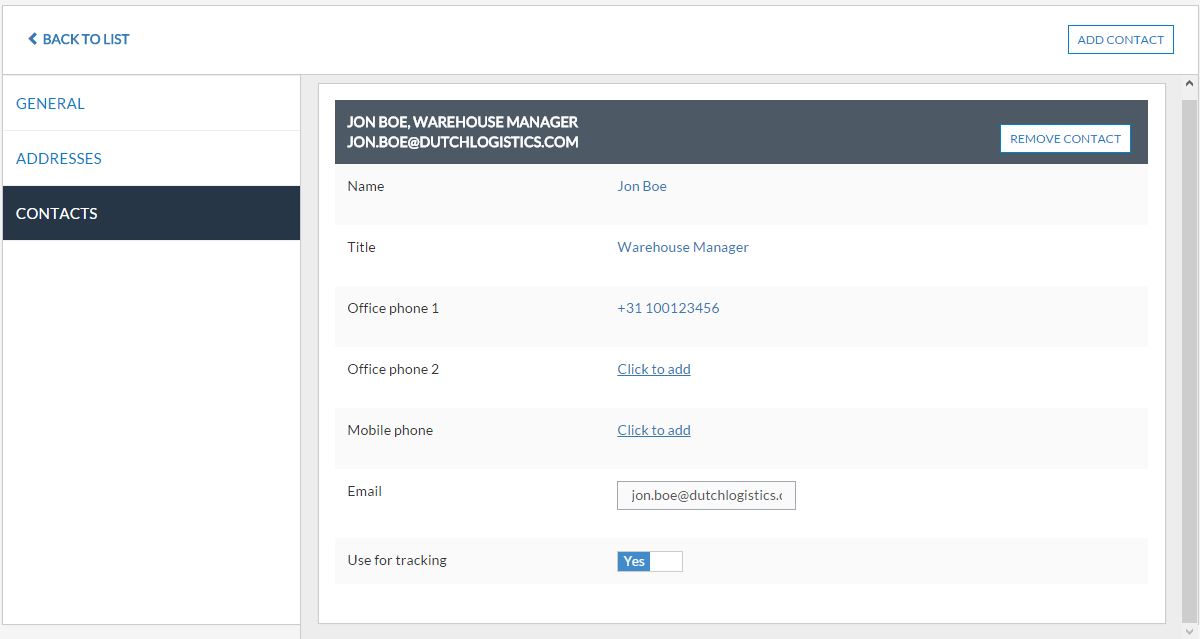Remove the Jon Boe contact

point(1065,139)
